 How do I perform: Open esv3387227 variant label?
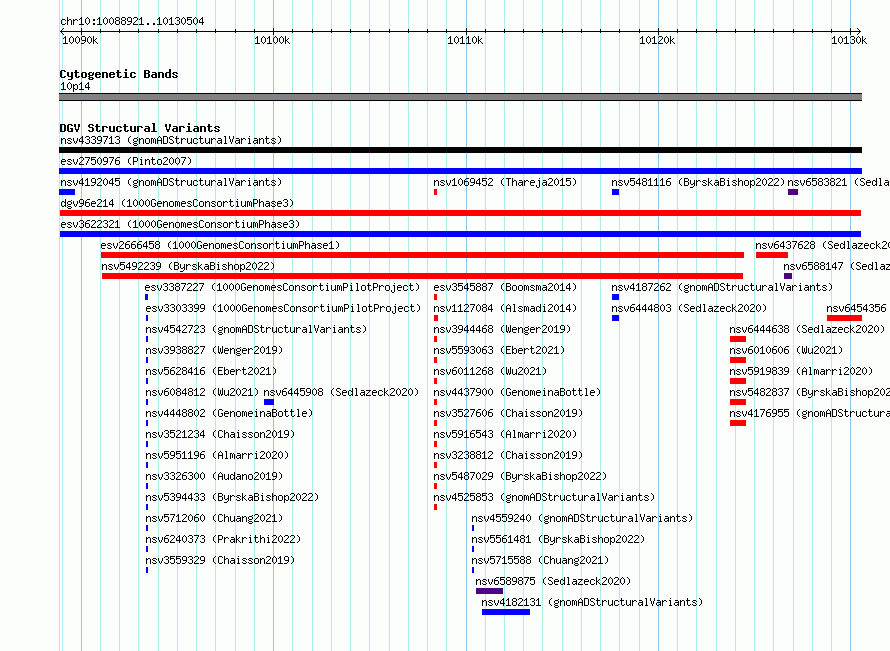point(283,287)
